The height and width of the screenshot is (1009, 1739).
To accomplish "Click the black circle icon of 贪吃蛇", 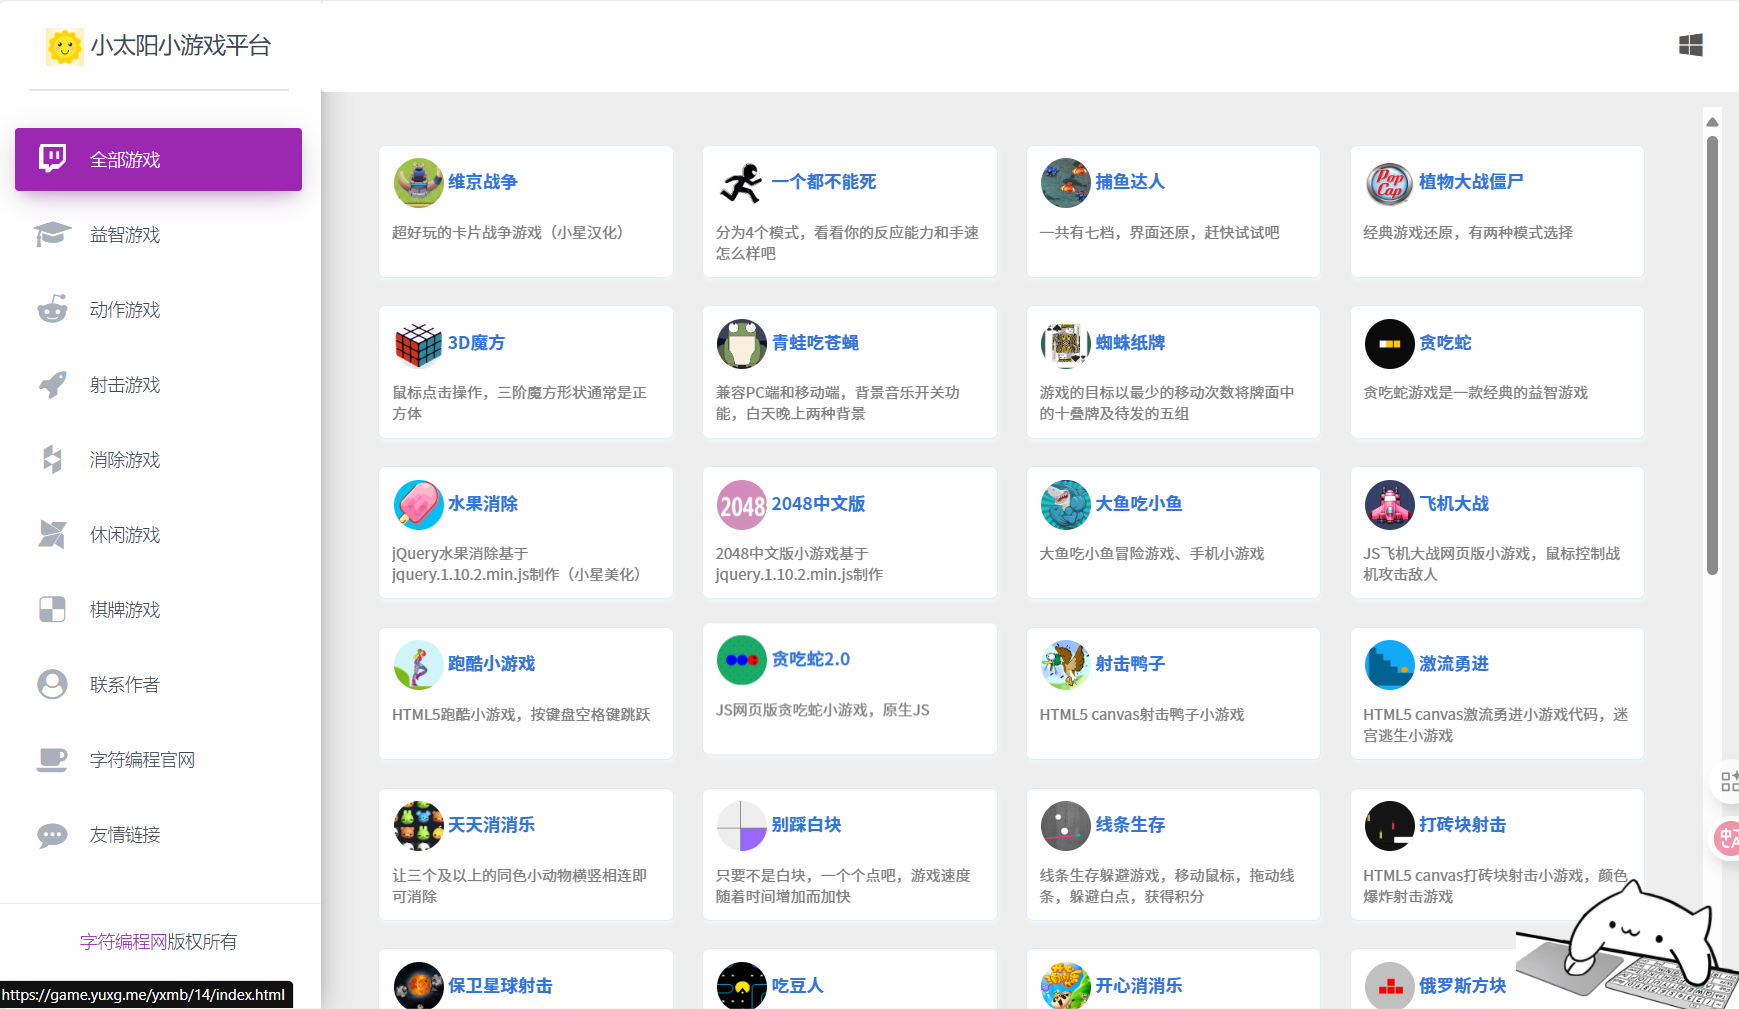I will 1390,343.
